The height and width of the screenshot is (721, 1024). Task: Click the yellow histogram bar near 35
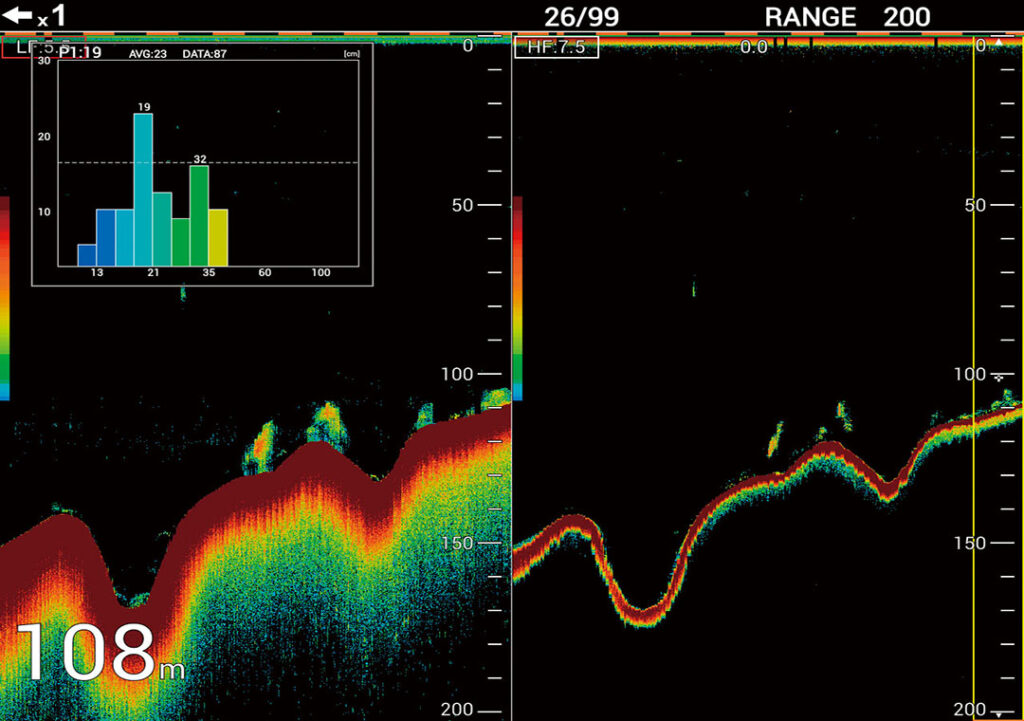point(218,238)
